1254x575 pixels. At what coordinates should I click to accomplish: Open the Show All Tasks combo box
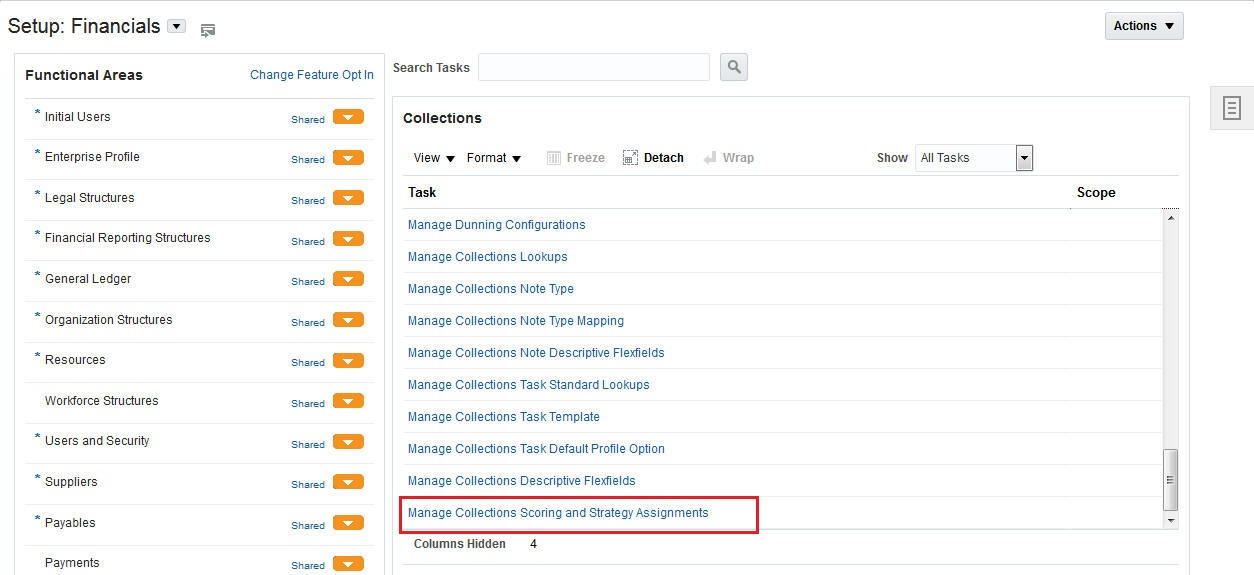click(974, 158)
